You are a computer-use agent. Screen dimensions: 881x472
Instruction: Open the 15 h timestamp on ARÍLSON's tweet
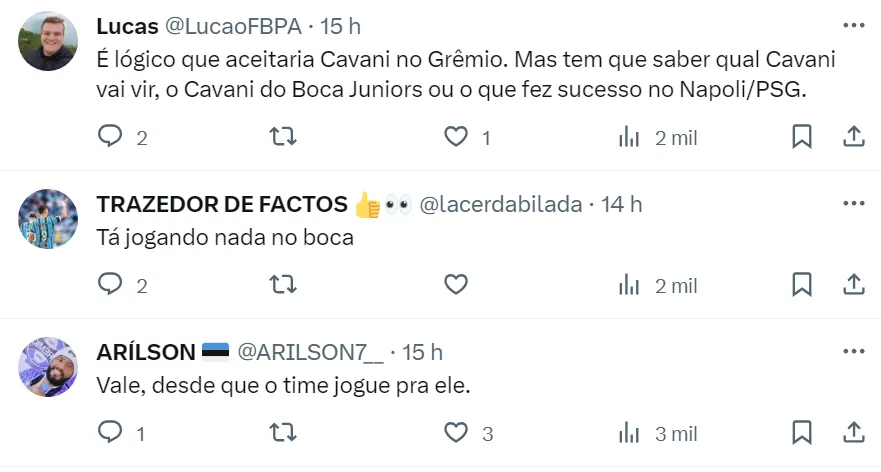(x=422, y=352)
